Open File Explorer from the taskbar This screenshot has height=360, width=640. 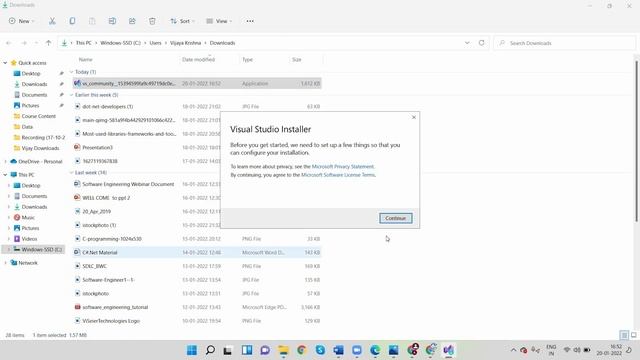(283, 350)
